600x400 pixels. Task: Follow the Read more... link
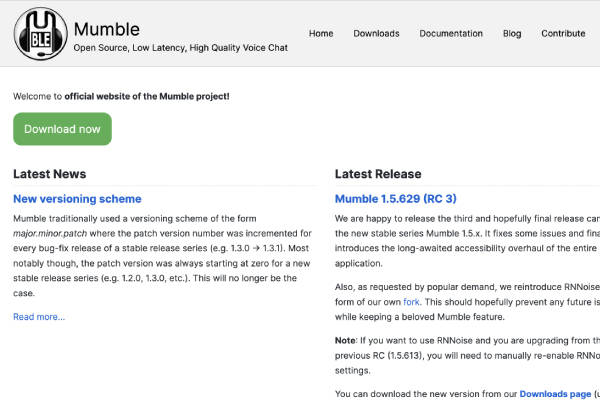[39, 317]
